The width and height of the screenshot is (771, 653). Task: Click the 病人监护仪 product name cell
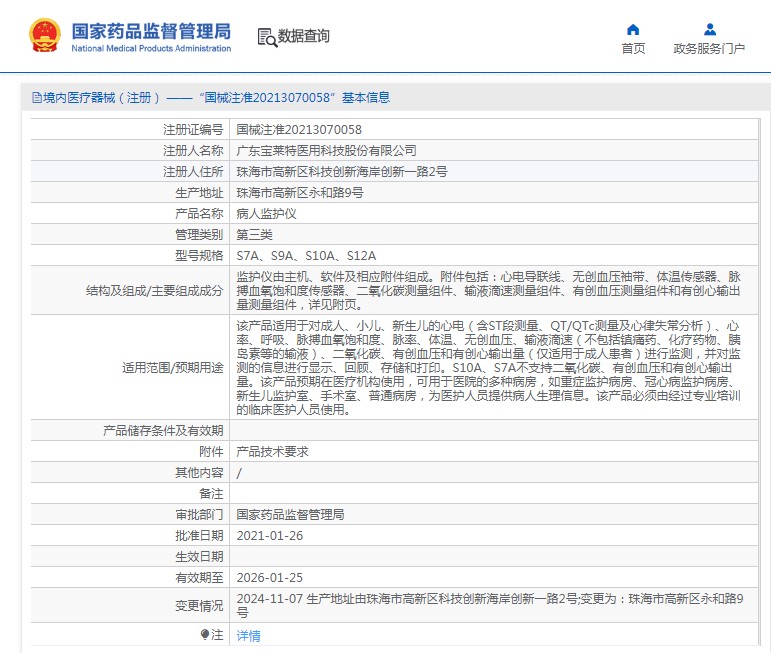point(266,214)
